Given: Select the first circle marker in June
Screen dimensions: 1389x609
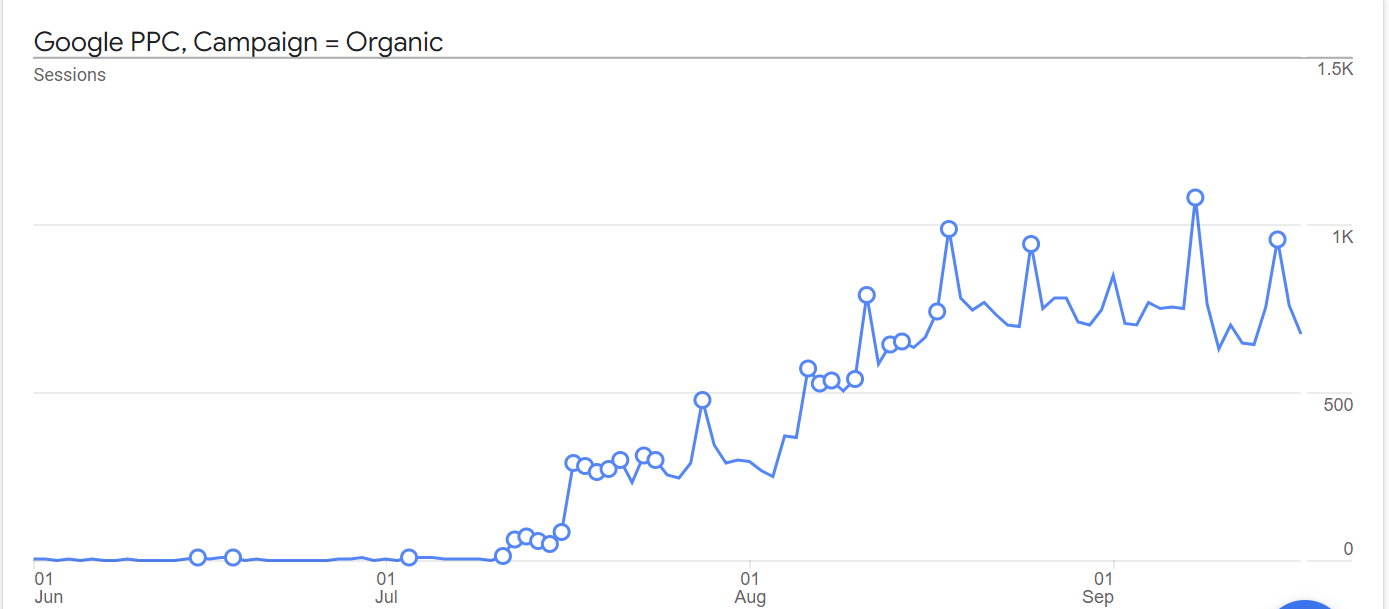Looking at the screenshot, I should (x=198, y=557).
